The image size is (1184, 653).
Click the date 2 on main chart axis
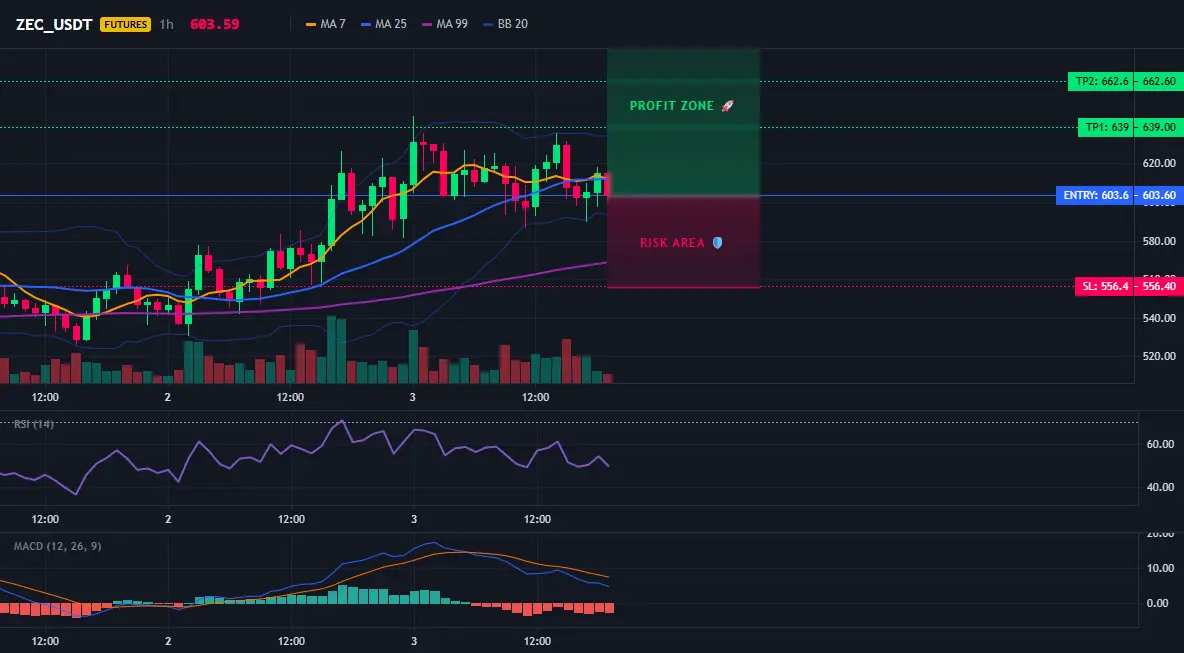tap(167, 397)
